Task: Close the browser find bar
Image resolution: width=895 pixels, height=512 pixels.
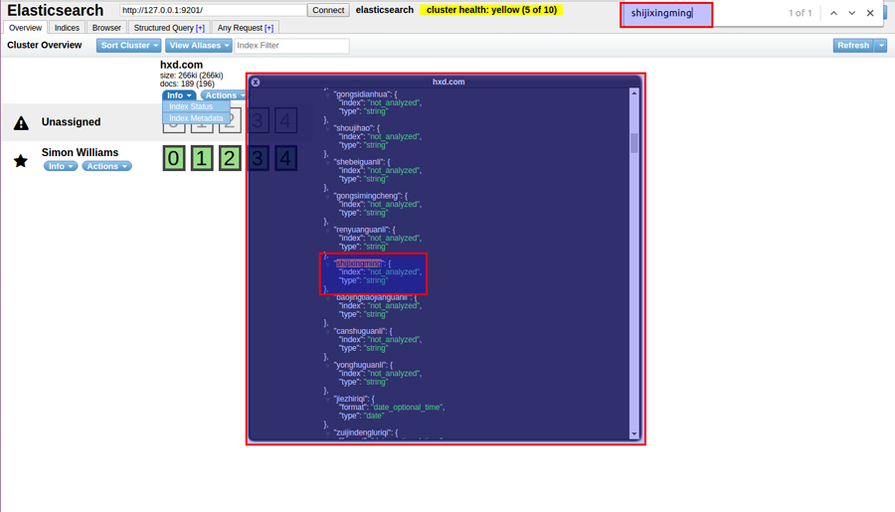Action: pyautogui.click(x=870, y=13)
